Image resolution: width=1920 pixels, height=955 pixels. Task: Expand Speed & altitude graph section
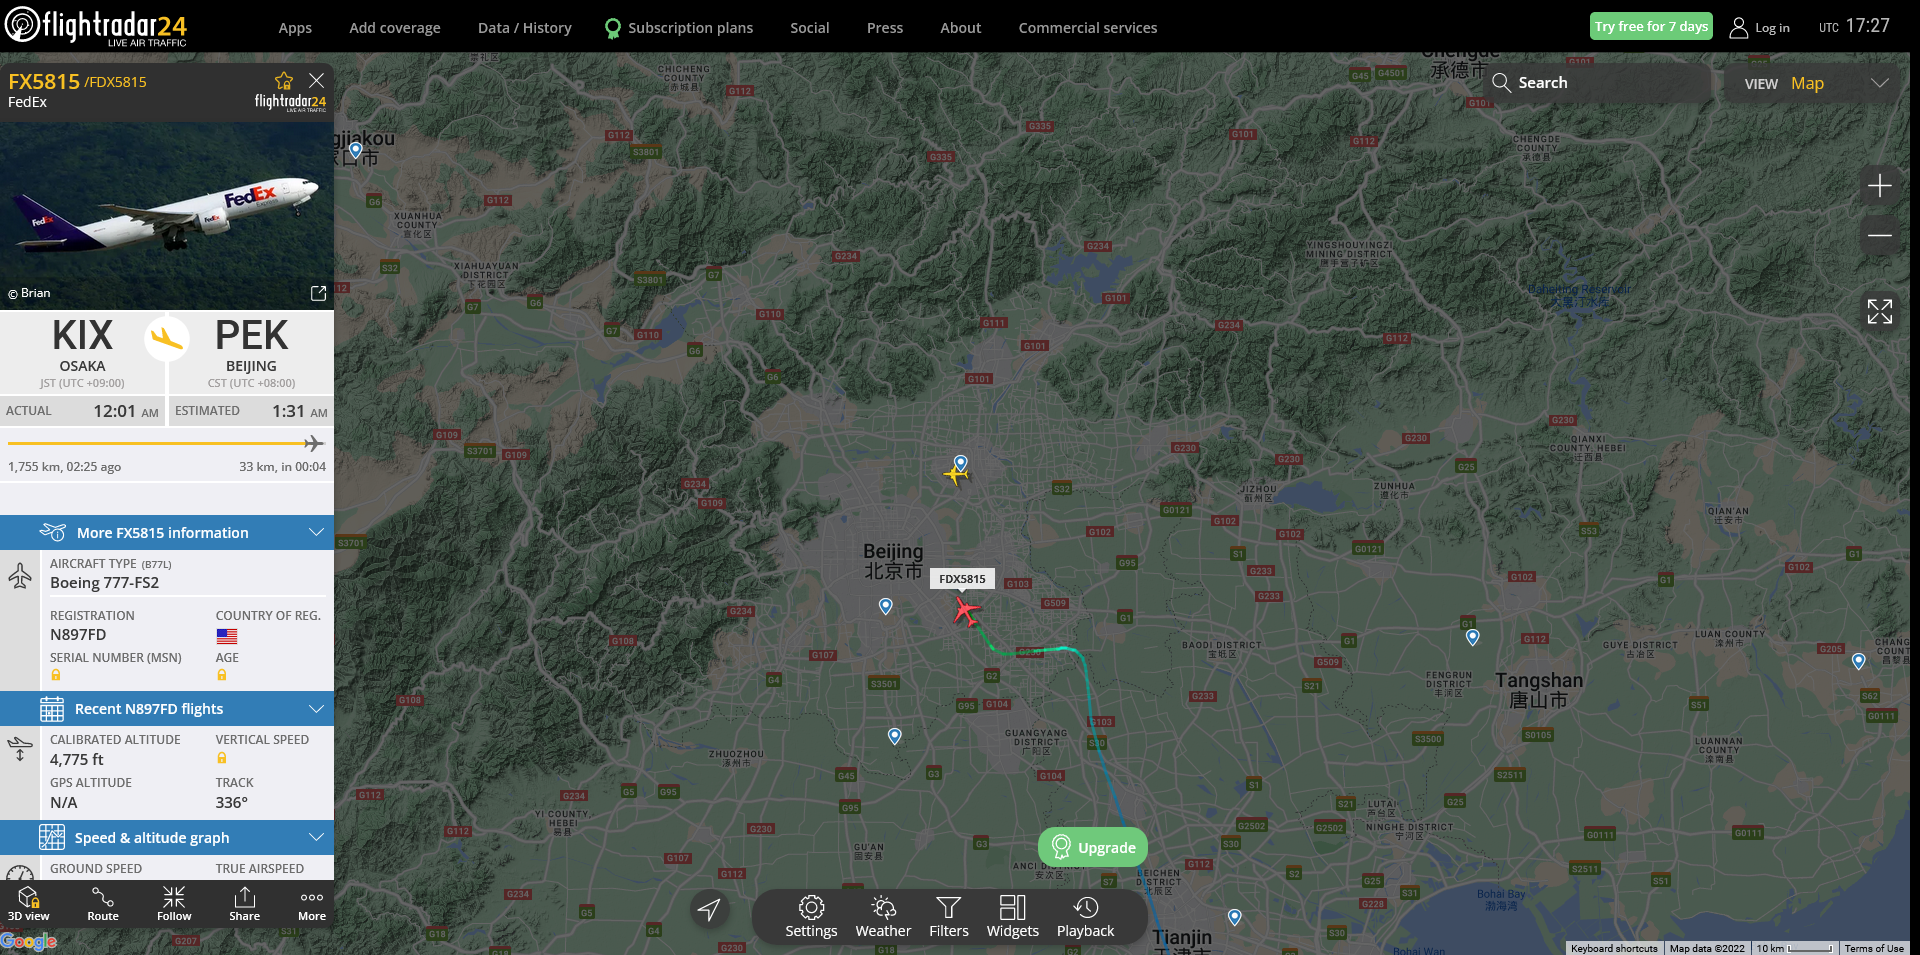tap(167, 838)
